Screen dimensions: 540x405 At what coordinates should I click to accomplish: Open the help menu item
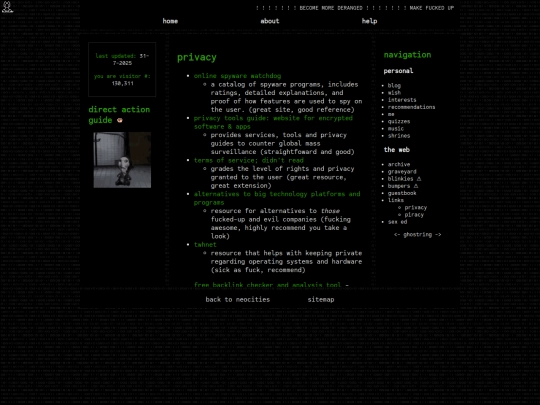[369, 21]
